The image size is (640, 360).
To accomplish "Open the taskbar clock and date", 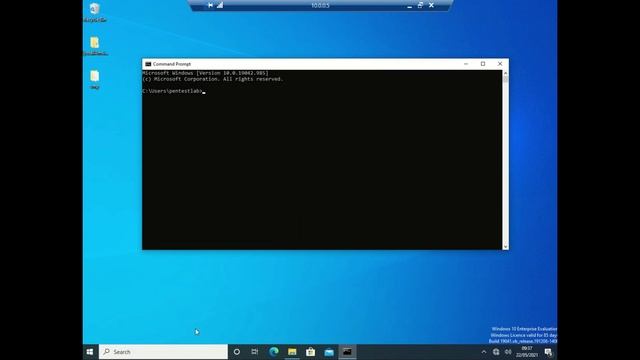I will click(x=527, y=352).
